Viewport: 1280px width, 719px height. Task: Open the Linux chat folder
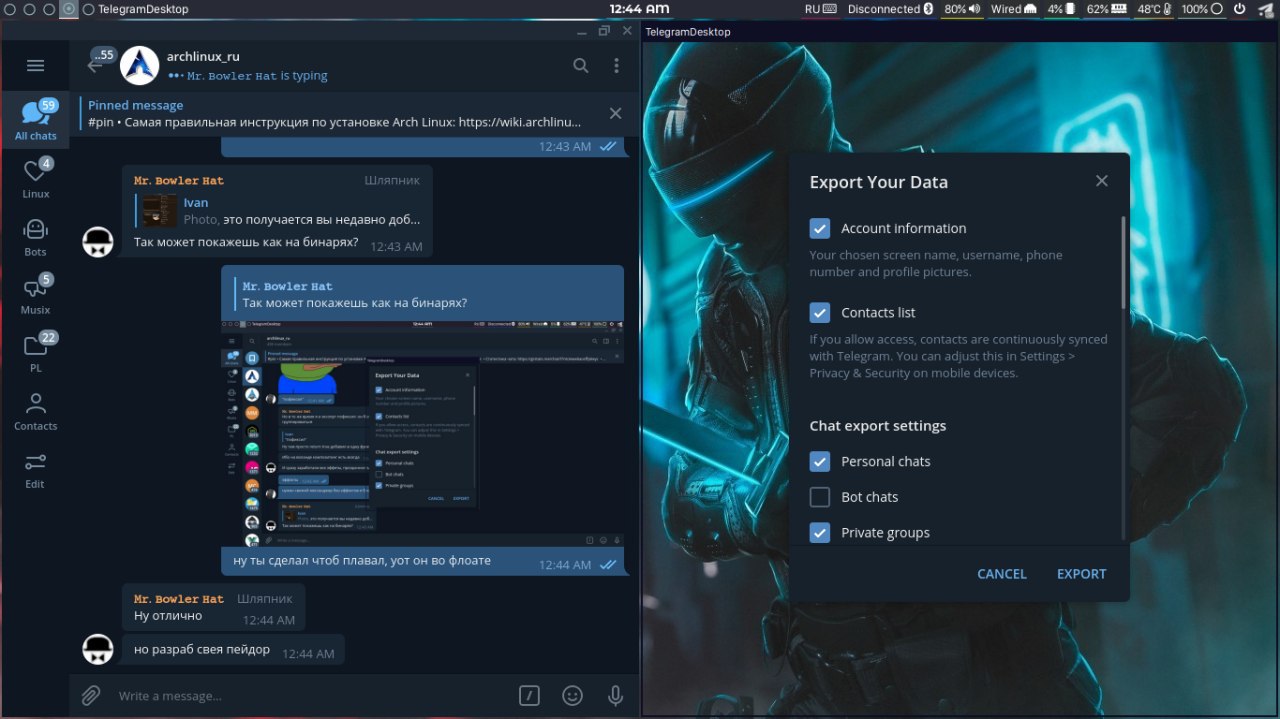pyautogui.click(x=35, y=178)
